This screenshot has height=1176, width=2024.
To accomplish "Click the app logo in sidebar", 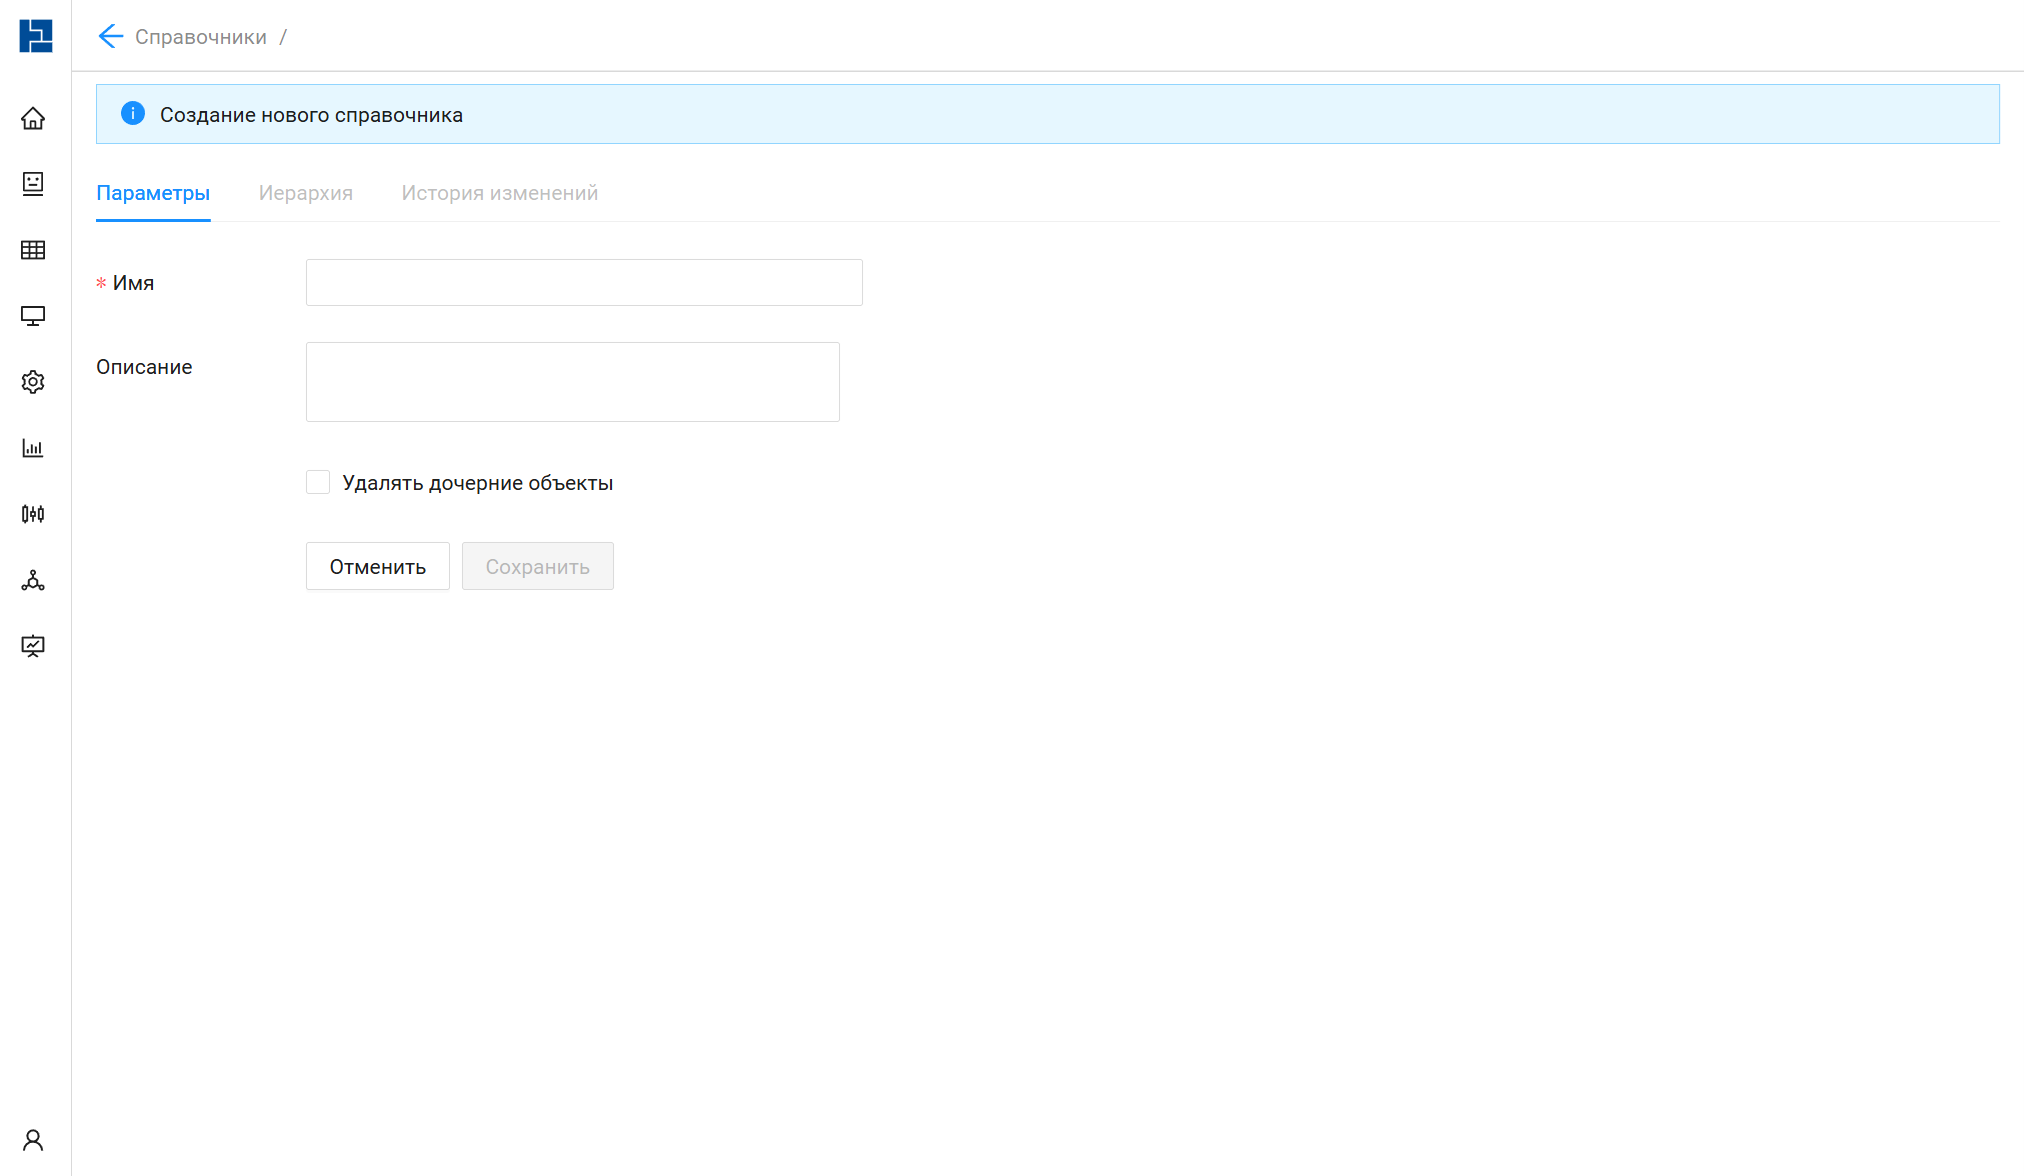I will tap(36, 36).
